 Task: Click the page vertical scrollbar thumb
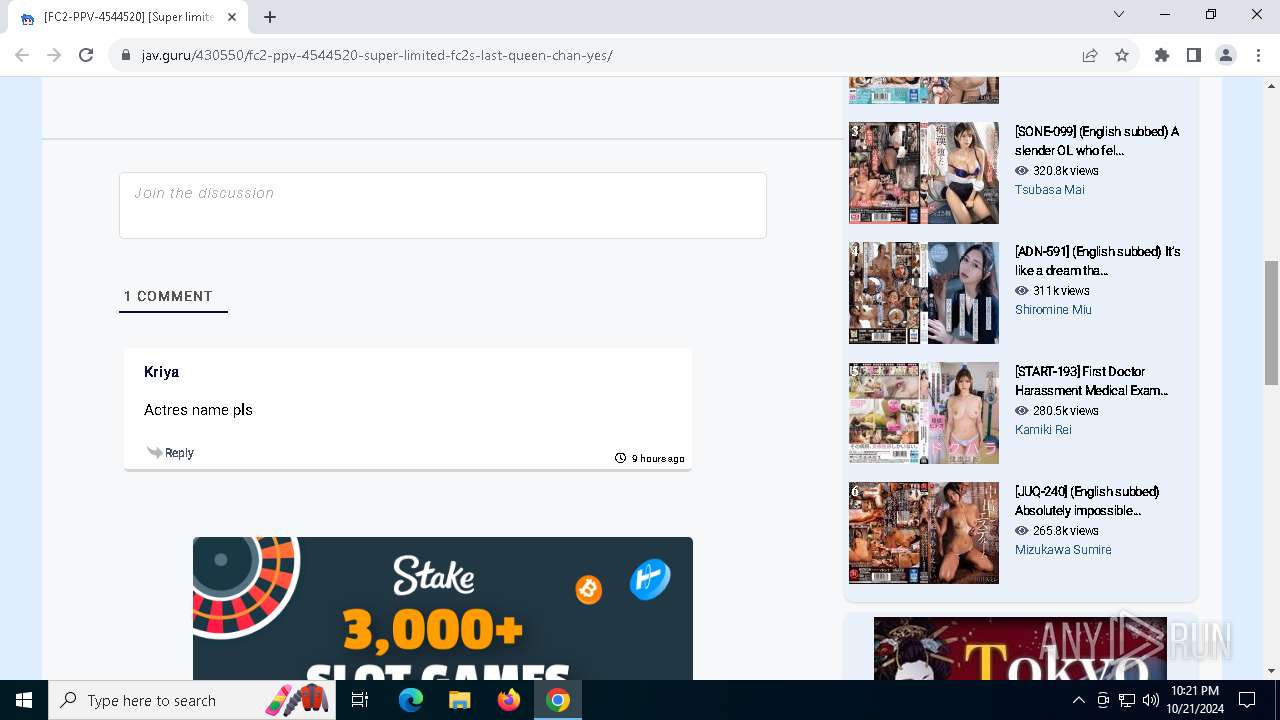coord(1271,322)
